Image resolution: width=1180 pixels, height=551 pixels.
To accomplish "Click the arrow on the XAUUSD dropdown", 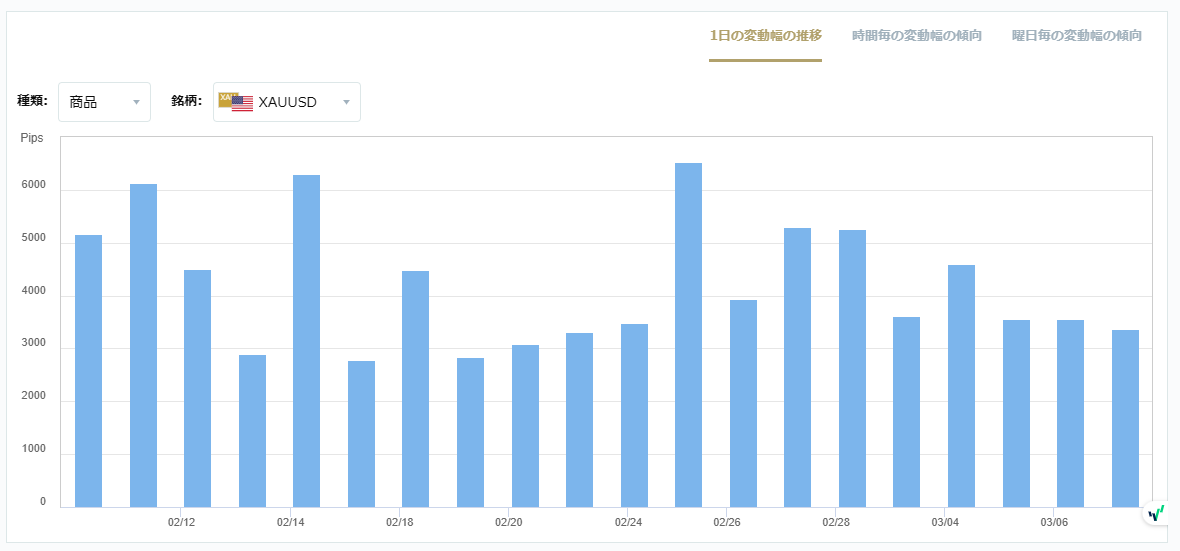I will 346,102.
